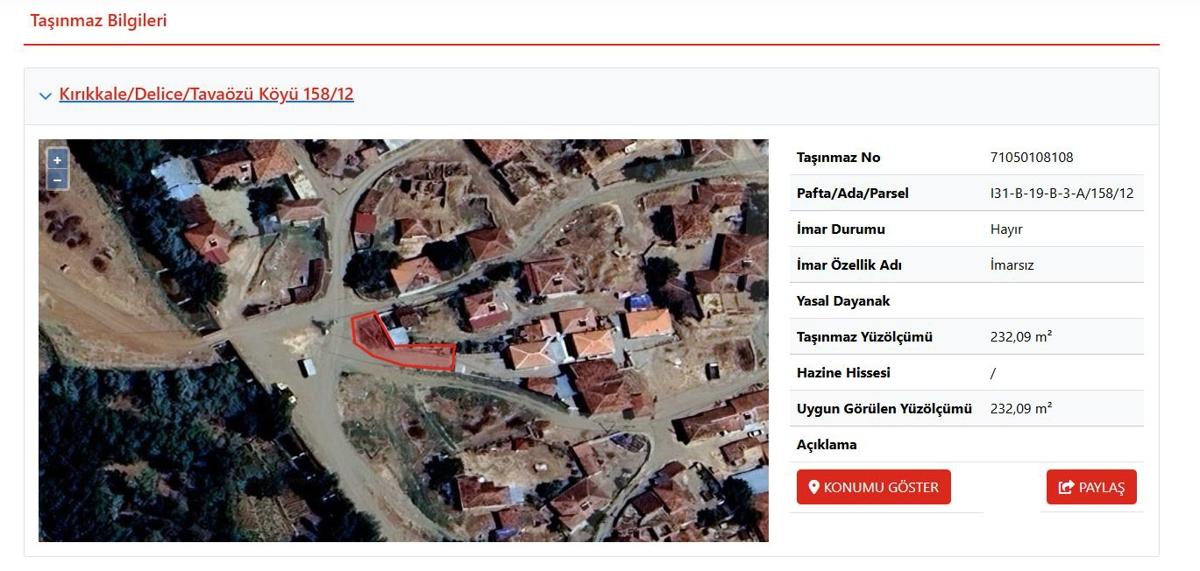Click the İmar Durumu row label

pyautogui.click(x=840, y=229)
